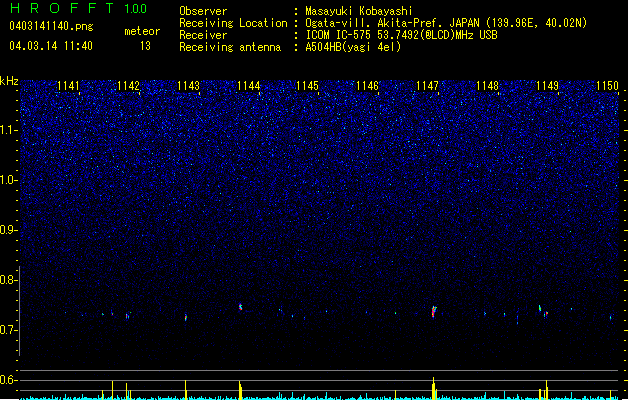
Task: Click the A504HB antenna description
Action: coord(353,47)
